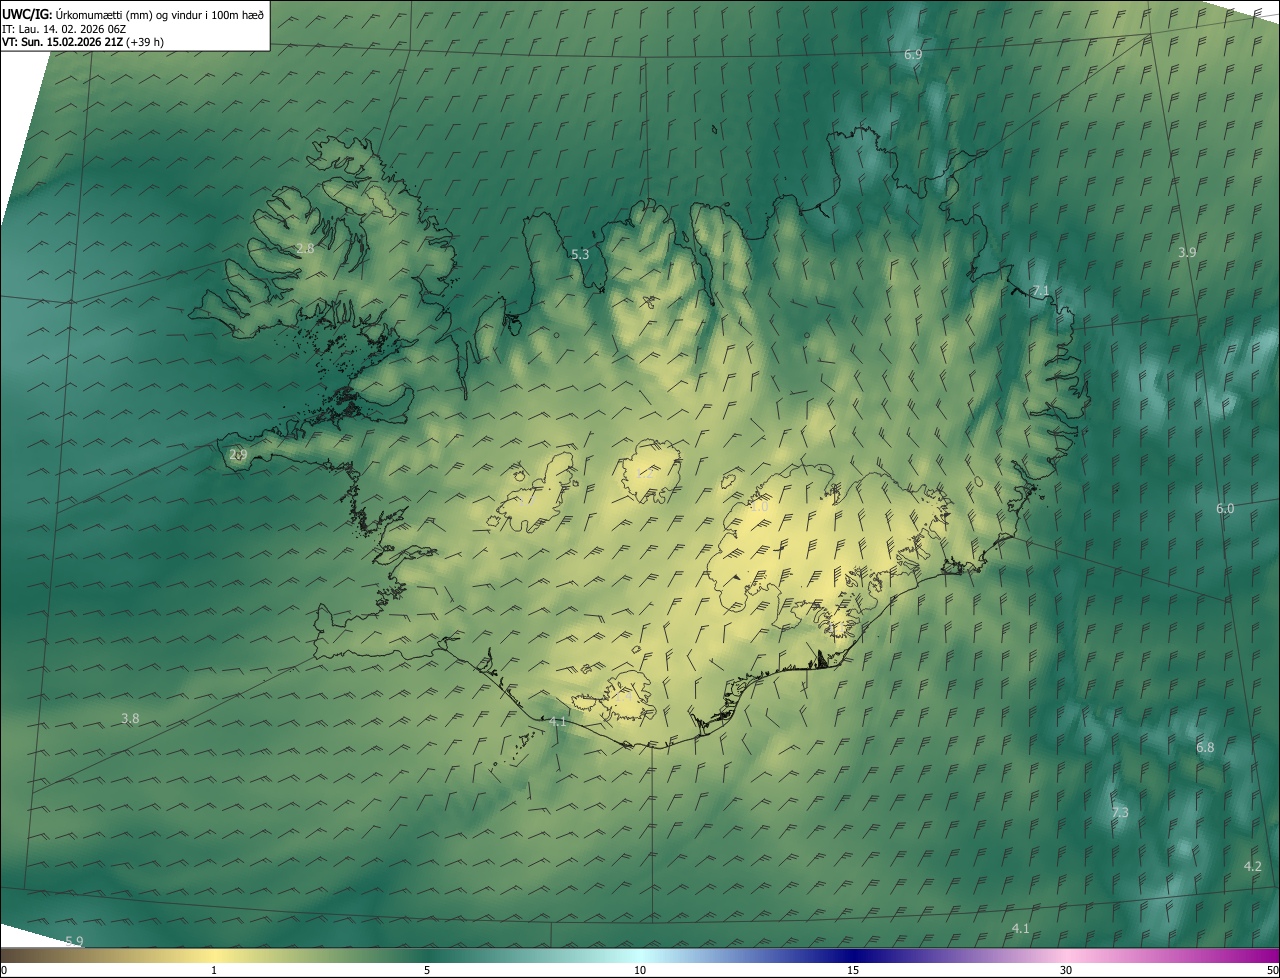Click the 7.1 precipitation value label
The height and width of the screenshot is (978, 1280).
[x=1041, y=291]
